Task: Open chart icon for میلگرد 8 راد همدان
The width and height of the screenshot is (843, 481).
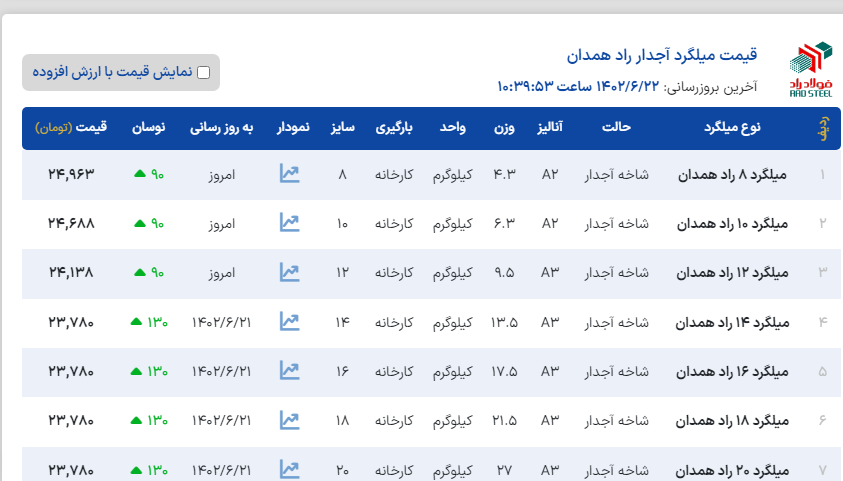Action: (289, 174)
